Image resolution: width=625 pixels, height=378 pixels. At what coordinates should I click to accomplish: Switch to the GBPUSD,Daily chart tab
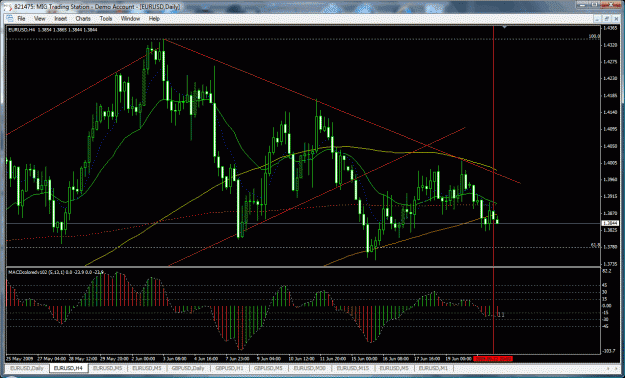click(189, 368)
